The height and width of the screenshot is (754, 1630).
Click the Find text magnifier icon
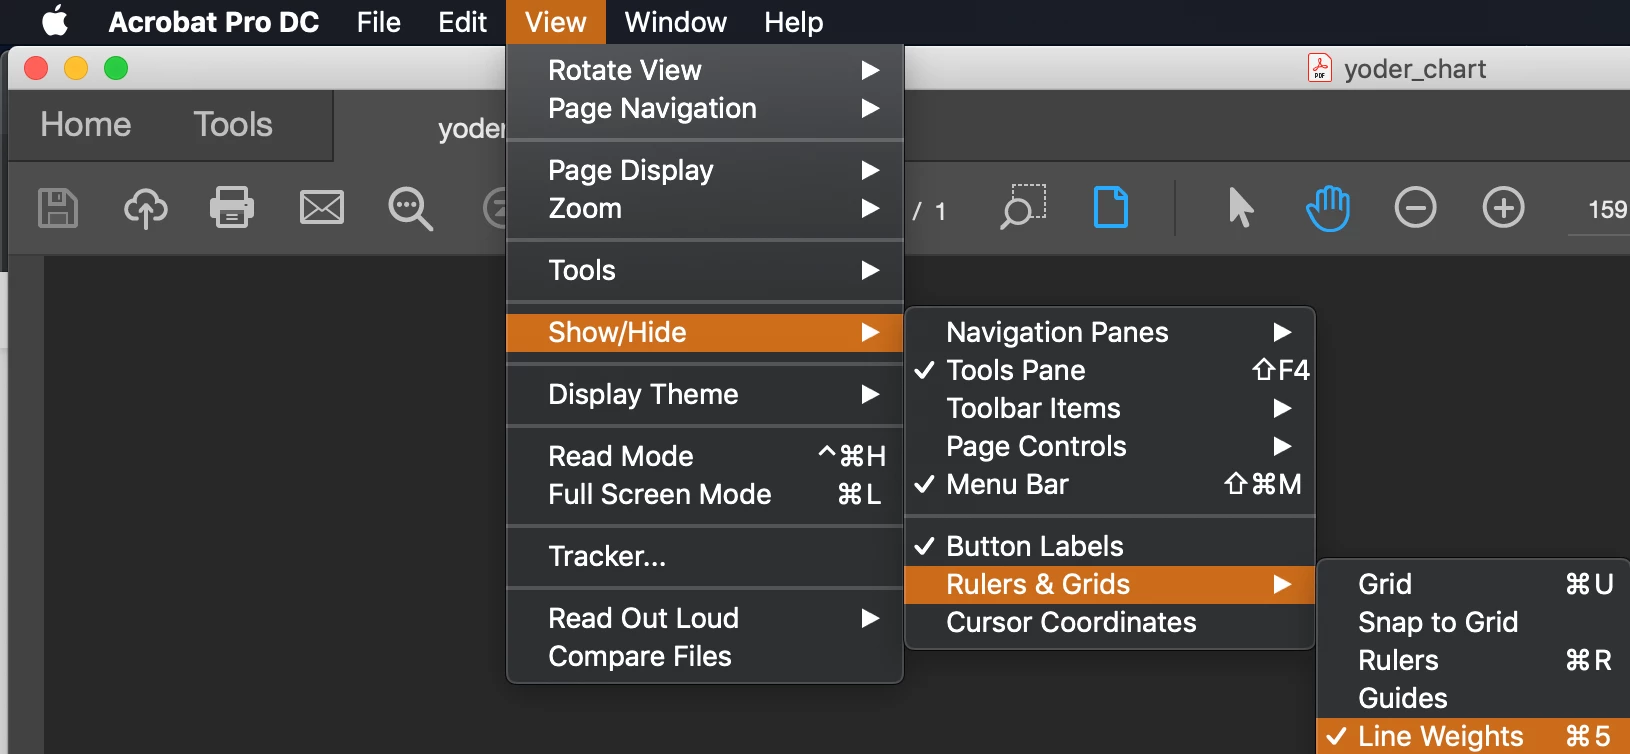410,209
